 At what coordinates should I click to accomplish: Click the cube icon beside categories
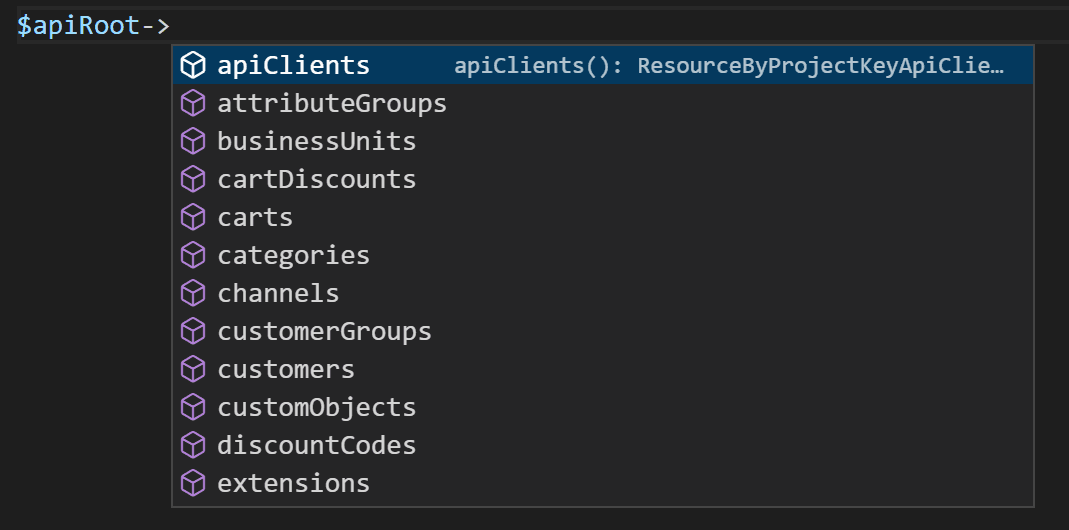(x=192, y=256)
